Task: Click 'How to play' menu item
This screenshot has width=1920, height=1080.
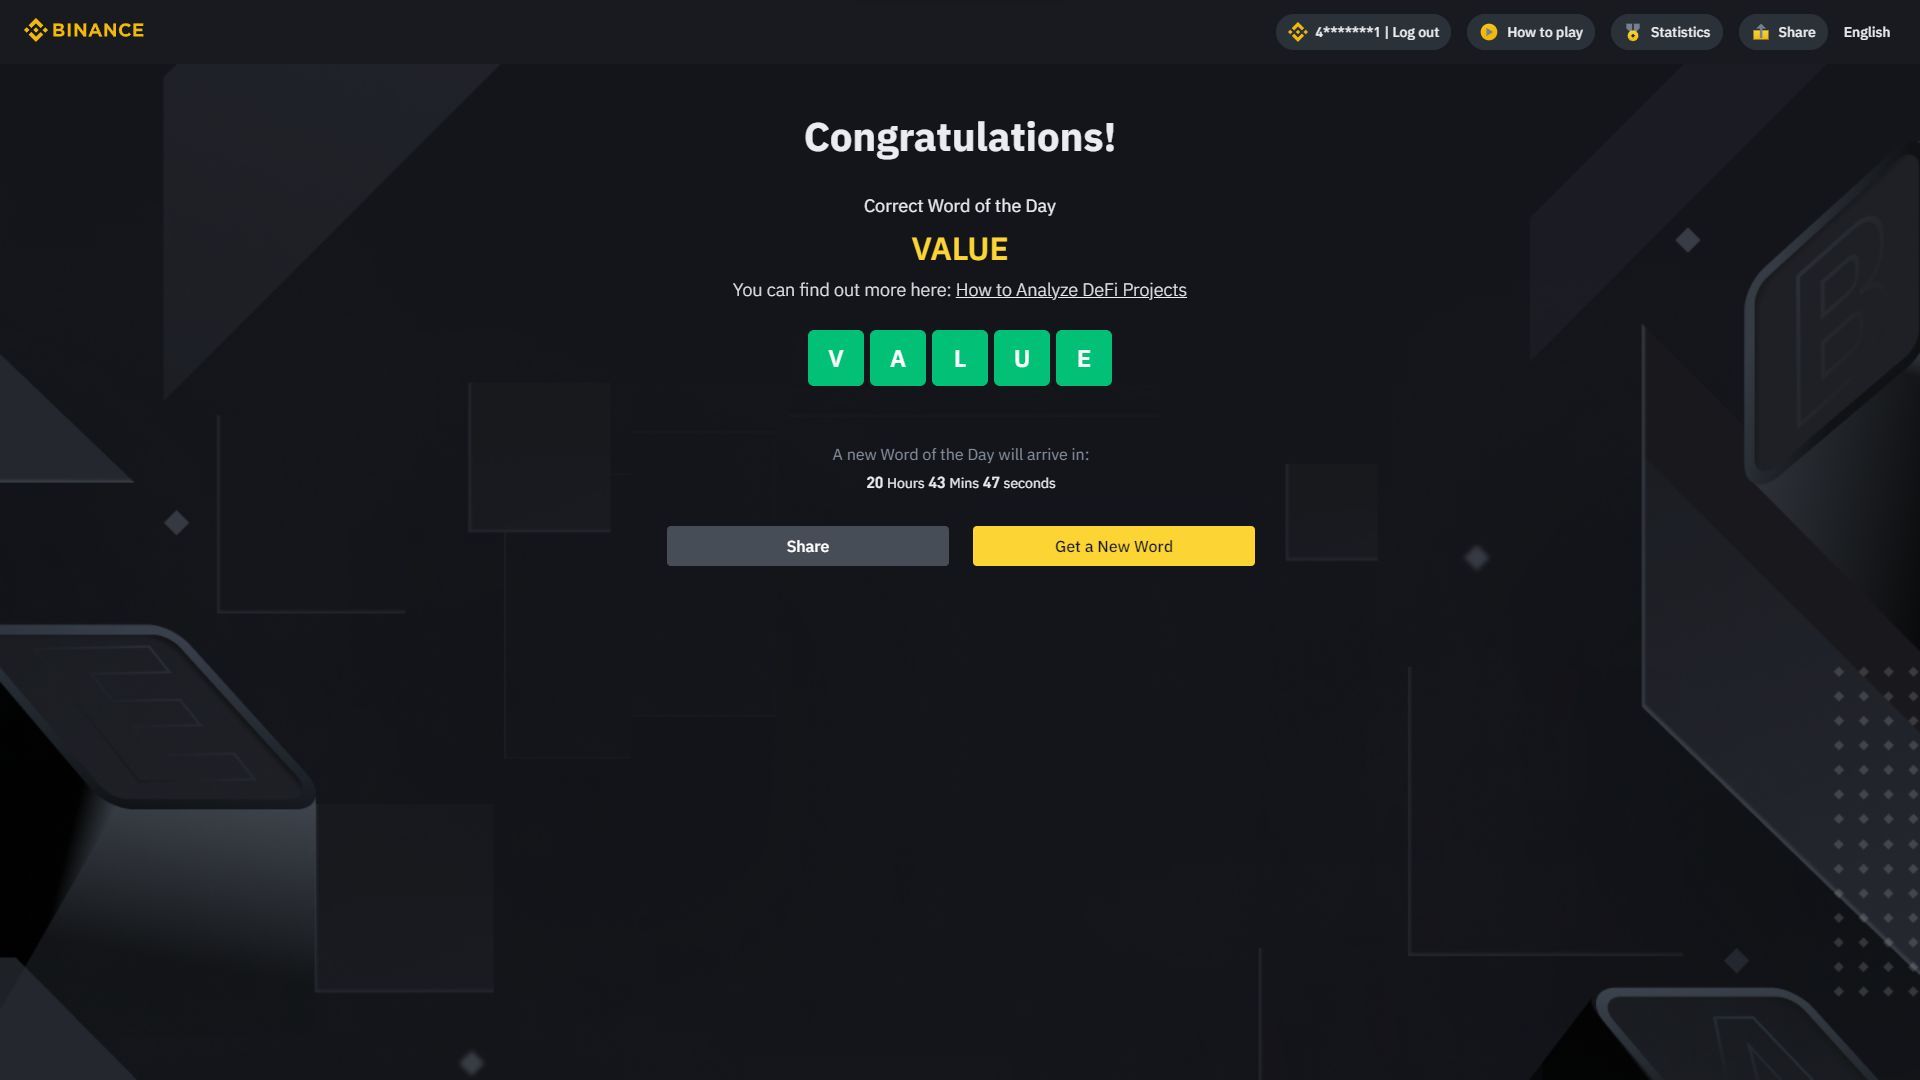Action: pos(1531,32)
